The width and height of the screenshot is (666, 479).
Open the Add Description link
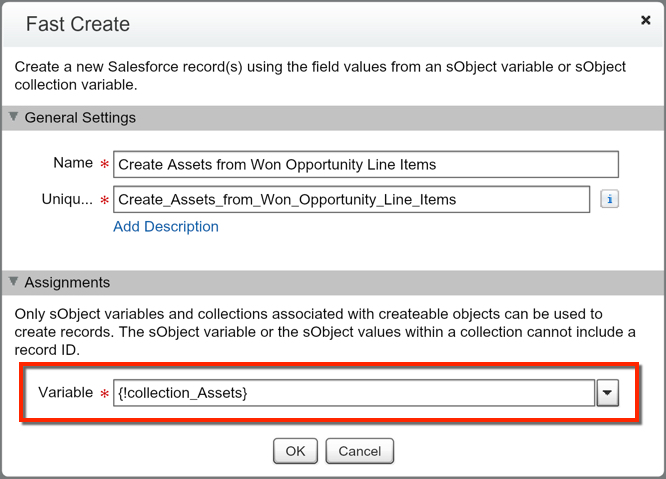tap(166, 226)
